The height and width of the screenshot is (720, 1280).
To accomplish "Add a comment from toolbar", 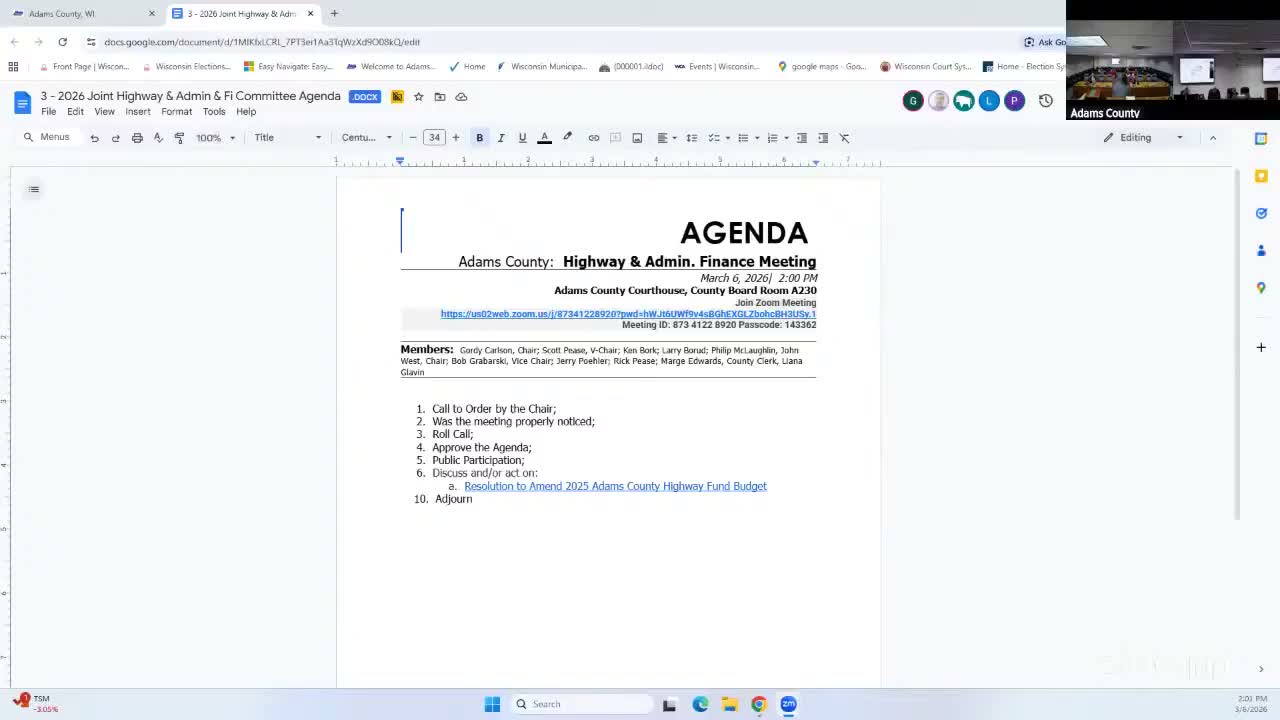I will (615, 138).
